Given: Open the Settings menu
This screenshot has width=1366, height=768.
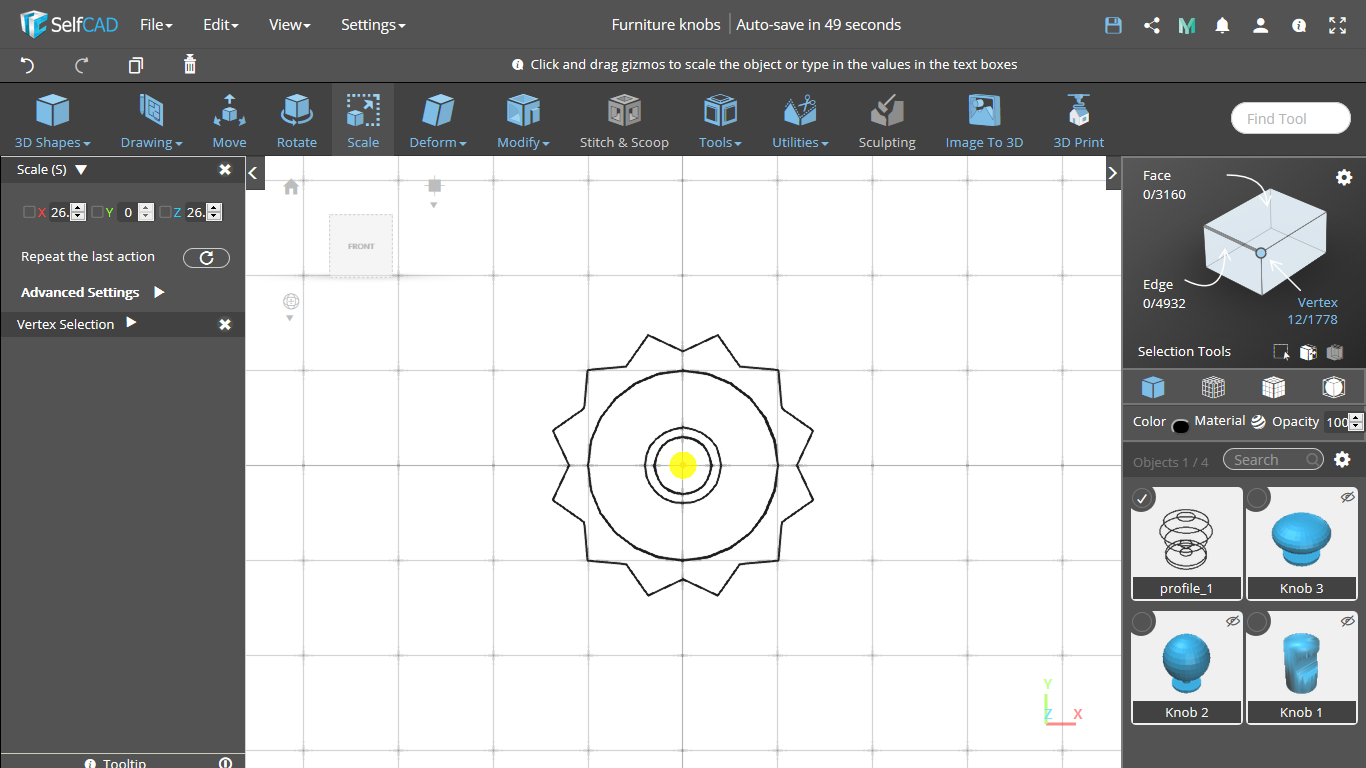Looking at the screenshot, I should click(x=373, y=25).
